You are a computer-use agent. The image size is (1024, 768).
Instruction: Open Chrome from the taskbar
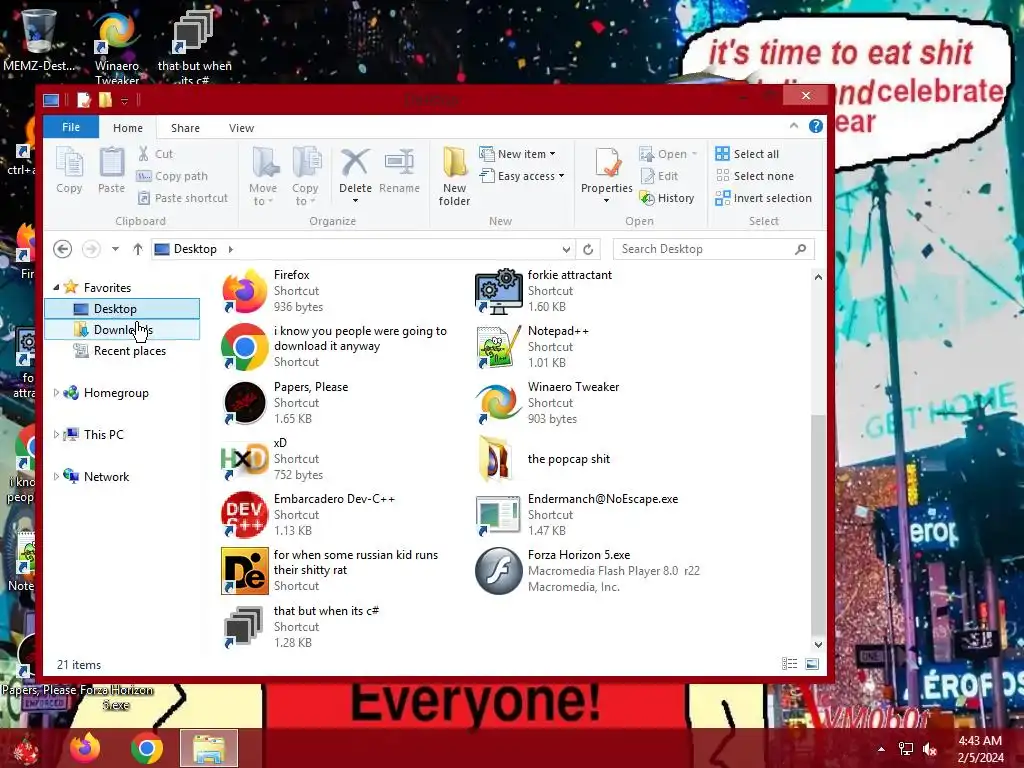[147, 748]
